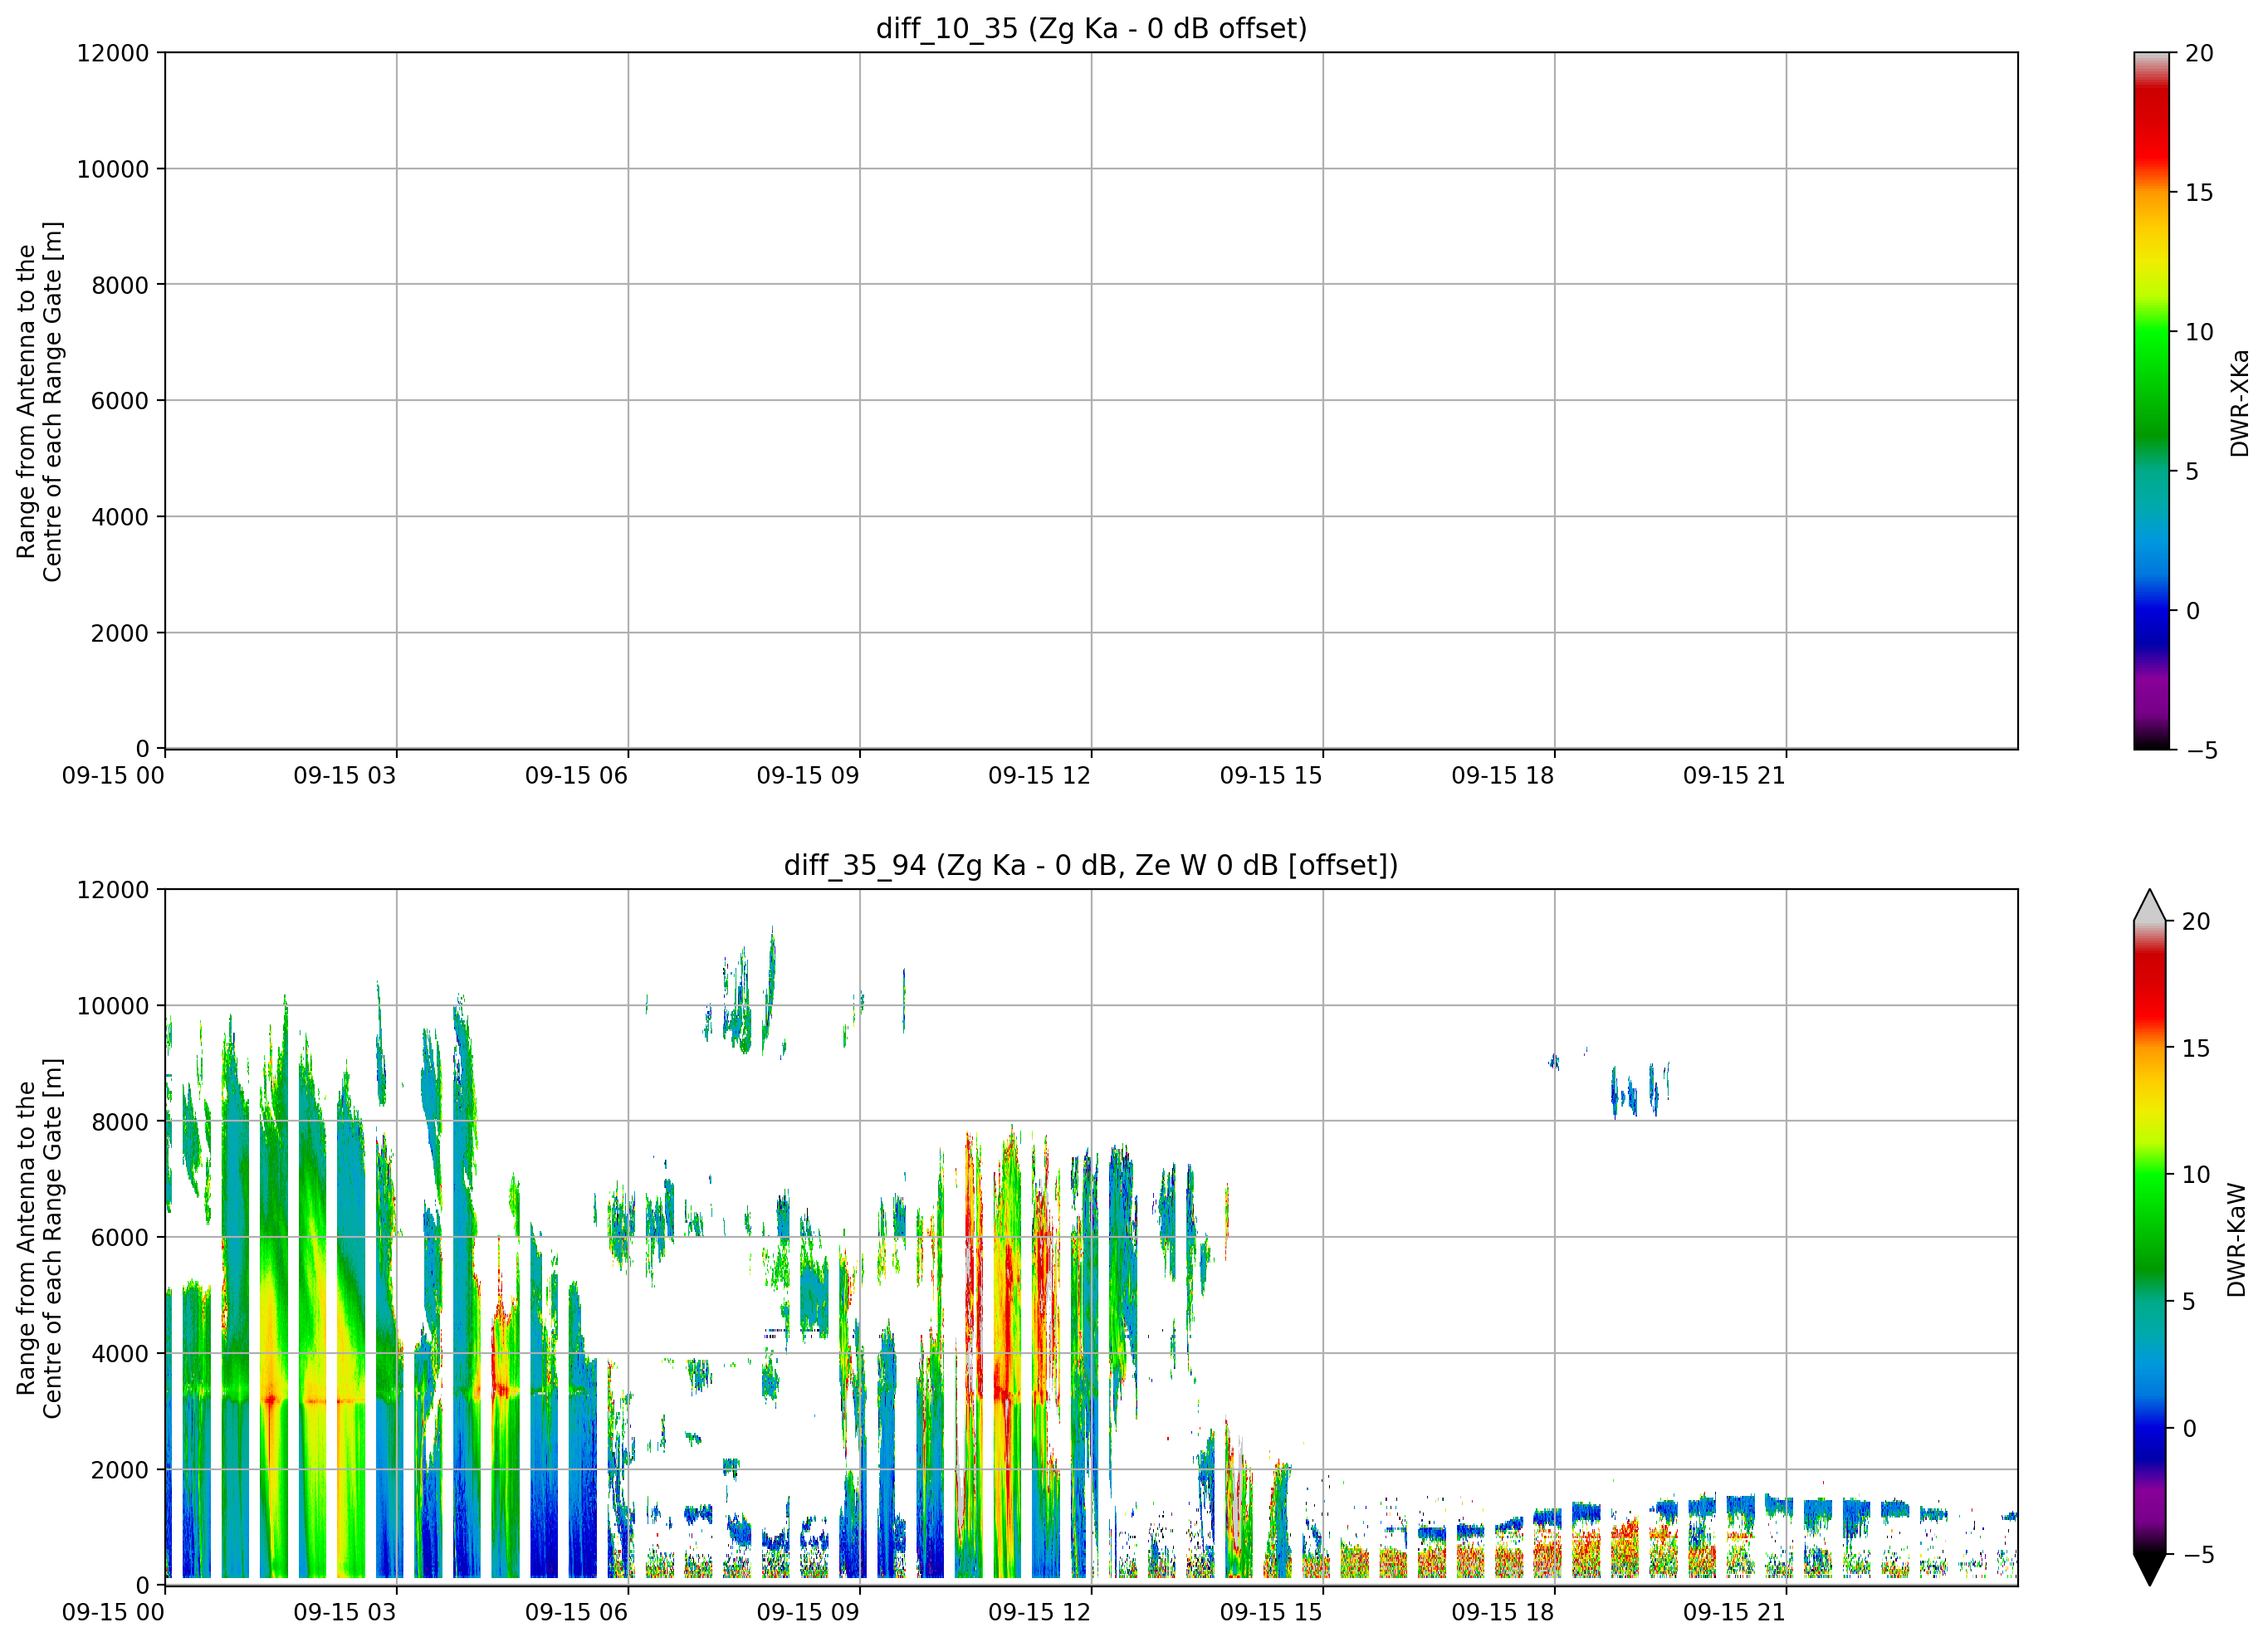Click the 4000 y-tick on diff_35_94 plot

[120, 1354]
